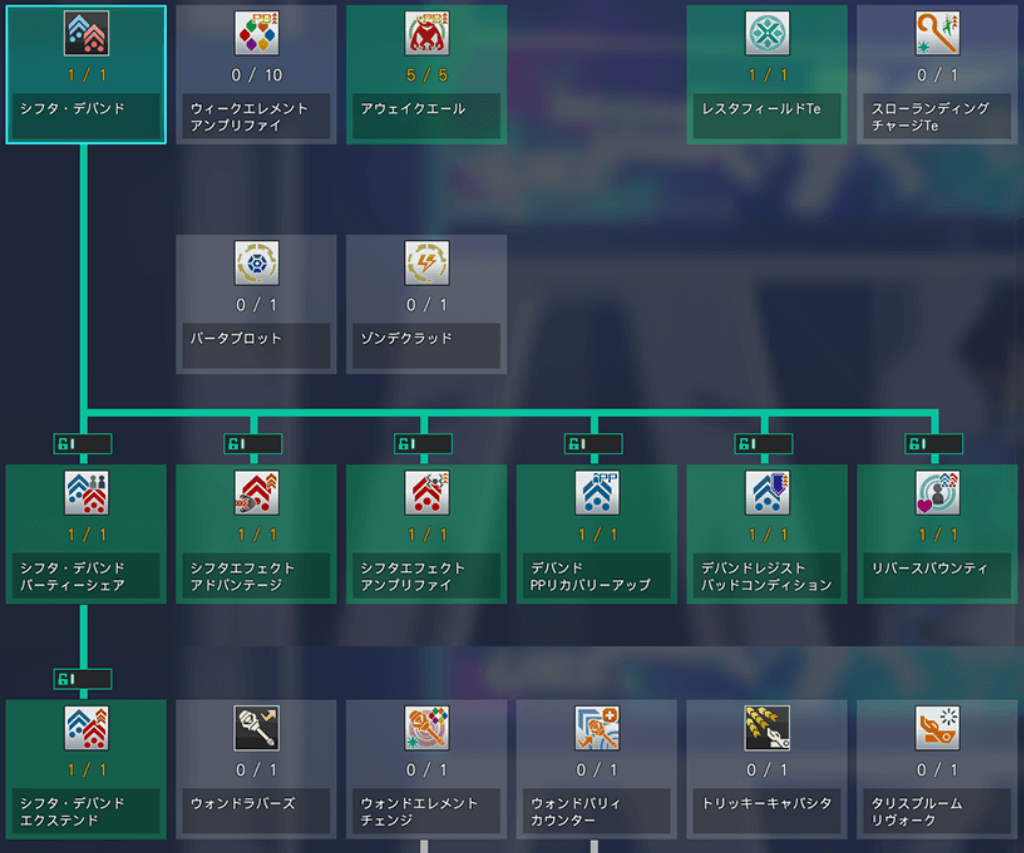This screenshot has height=853, width=1024.
Task: Click the 0 / 10 level counter
Action: (256, 75)
